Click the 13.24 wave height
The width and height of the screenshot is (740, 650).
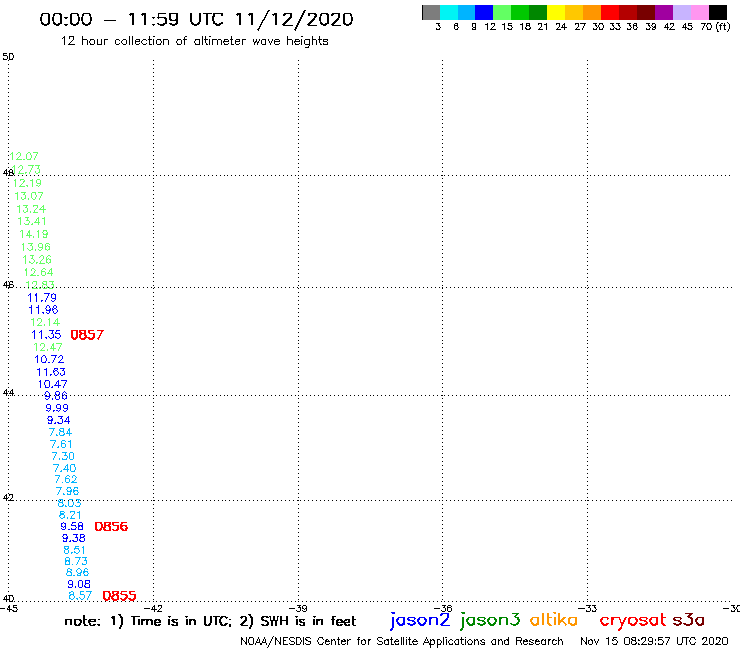tap(31, 209)
